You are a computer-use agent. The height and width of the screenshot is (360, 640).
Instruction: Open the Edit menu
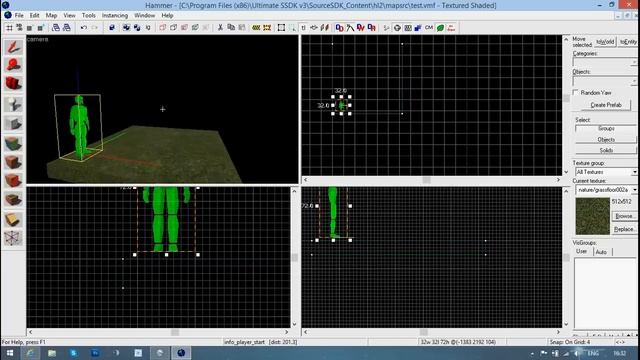34,15
